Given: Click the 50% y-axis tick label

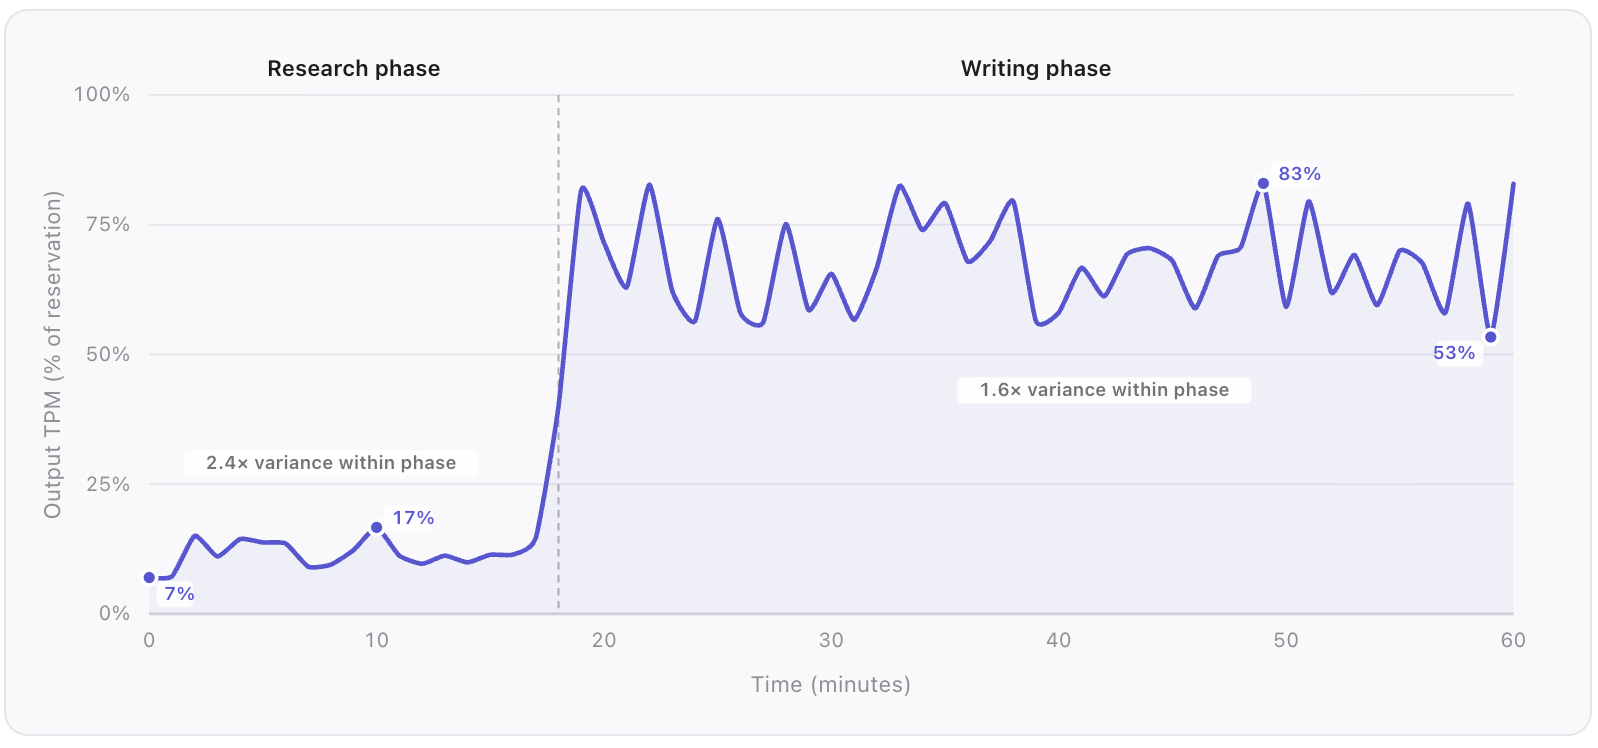Looking at the screenshot, I should coord(107,355).
